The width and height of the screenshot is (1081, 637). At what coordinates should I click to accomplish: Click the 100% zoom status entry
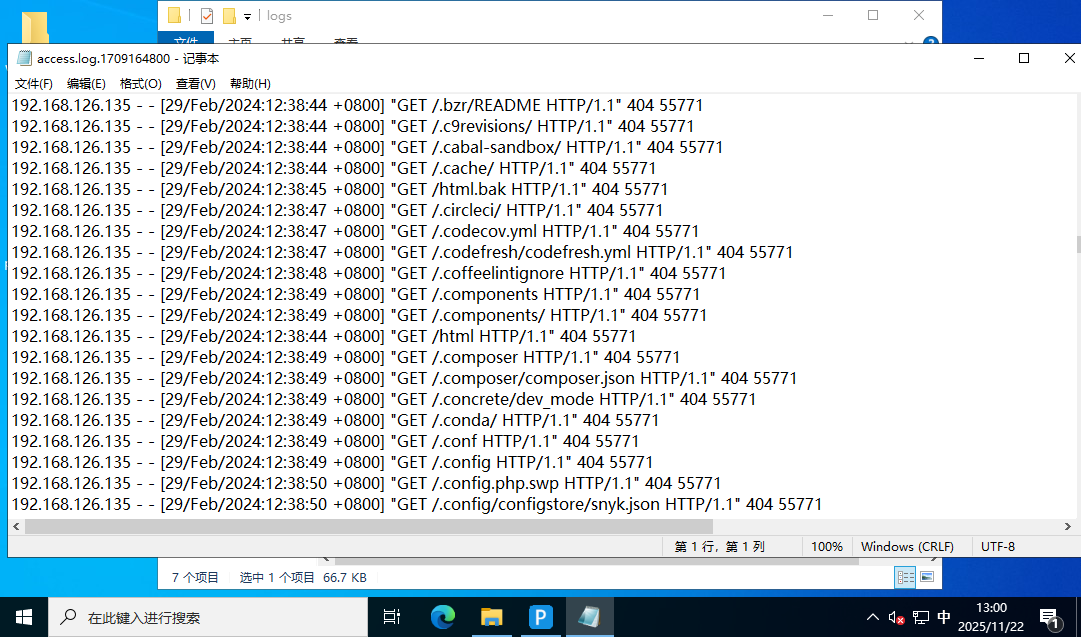point(827,546)
